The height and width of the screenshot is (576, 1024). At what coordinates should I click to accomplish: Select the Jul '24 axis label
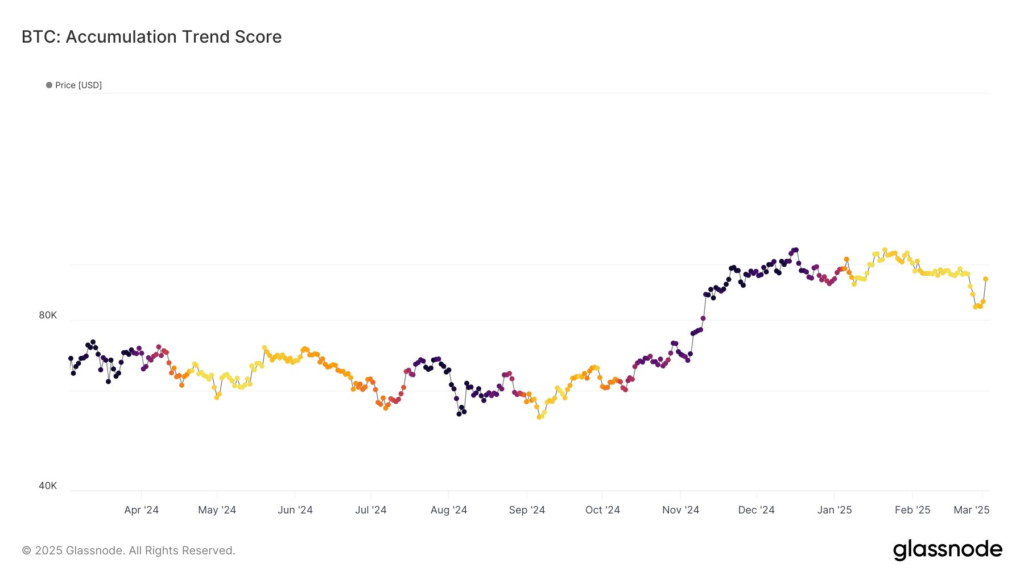371,510
